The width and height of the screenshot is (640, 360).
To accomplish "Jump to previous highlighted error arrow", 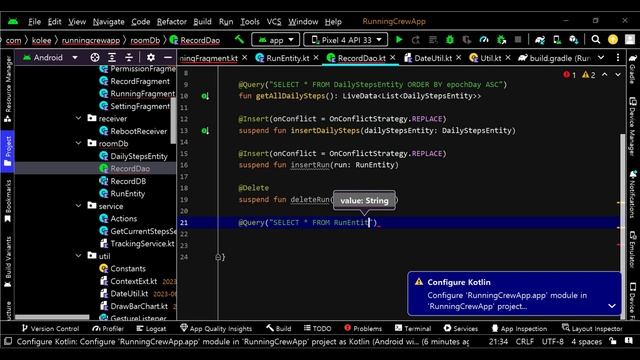I will [x=604, y=75].
